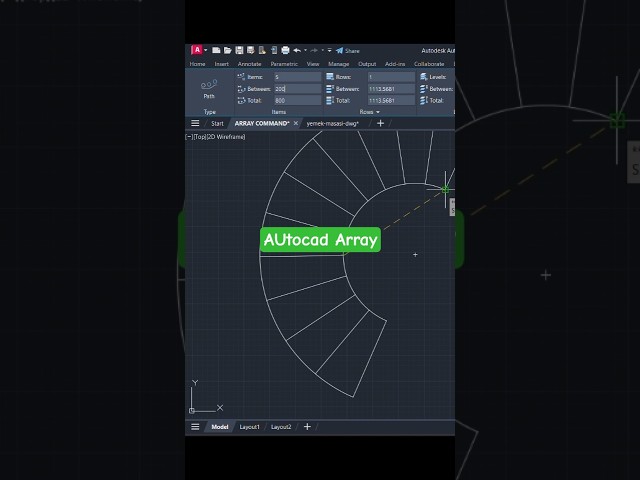
Task: Expand the application menu arrow beside A logo
Action: [206, 50]
